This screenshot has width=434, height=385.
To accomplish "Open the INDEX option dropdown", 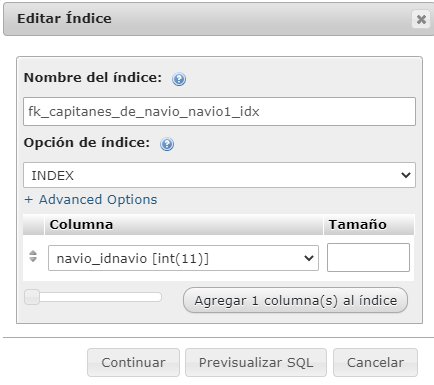I will point(219,175).
